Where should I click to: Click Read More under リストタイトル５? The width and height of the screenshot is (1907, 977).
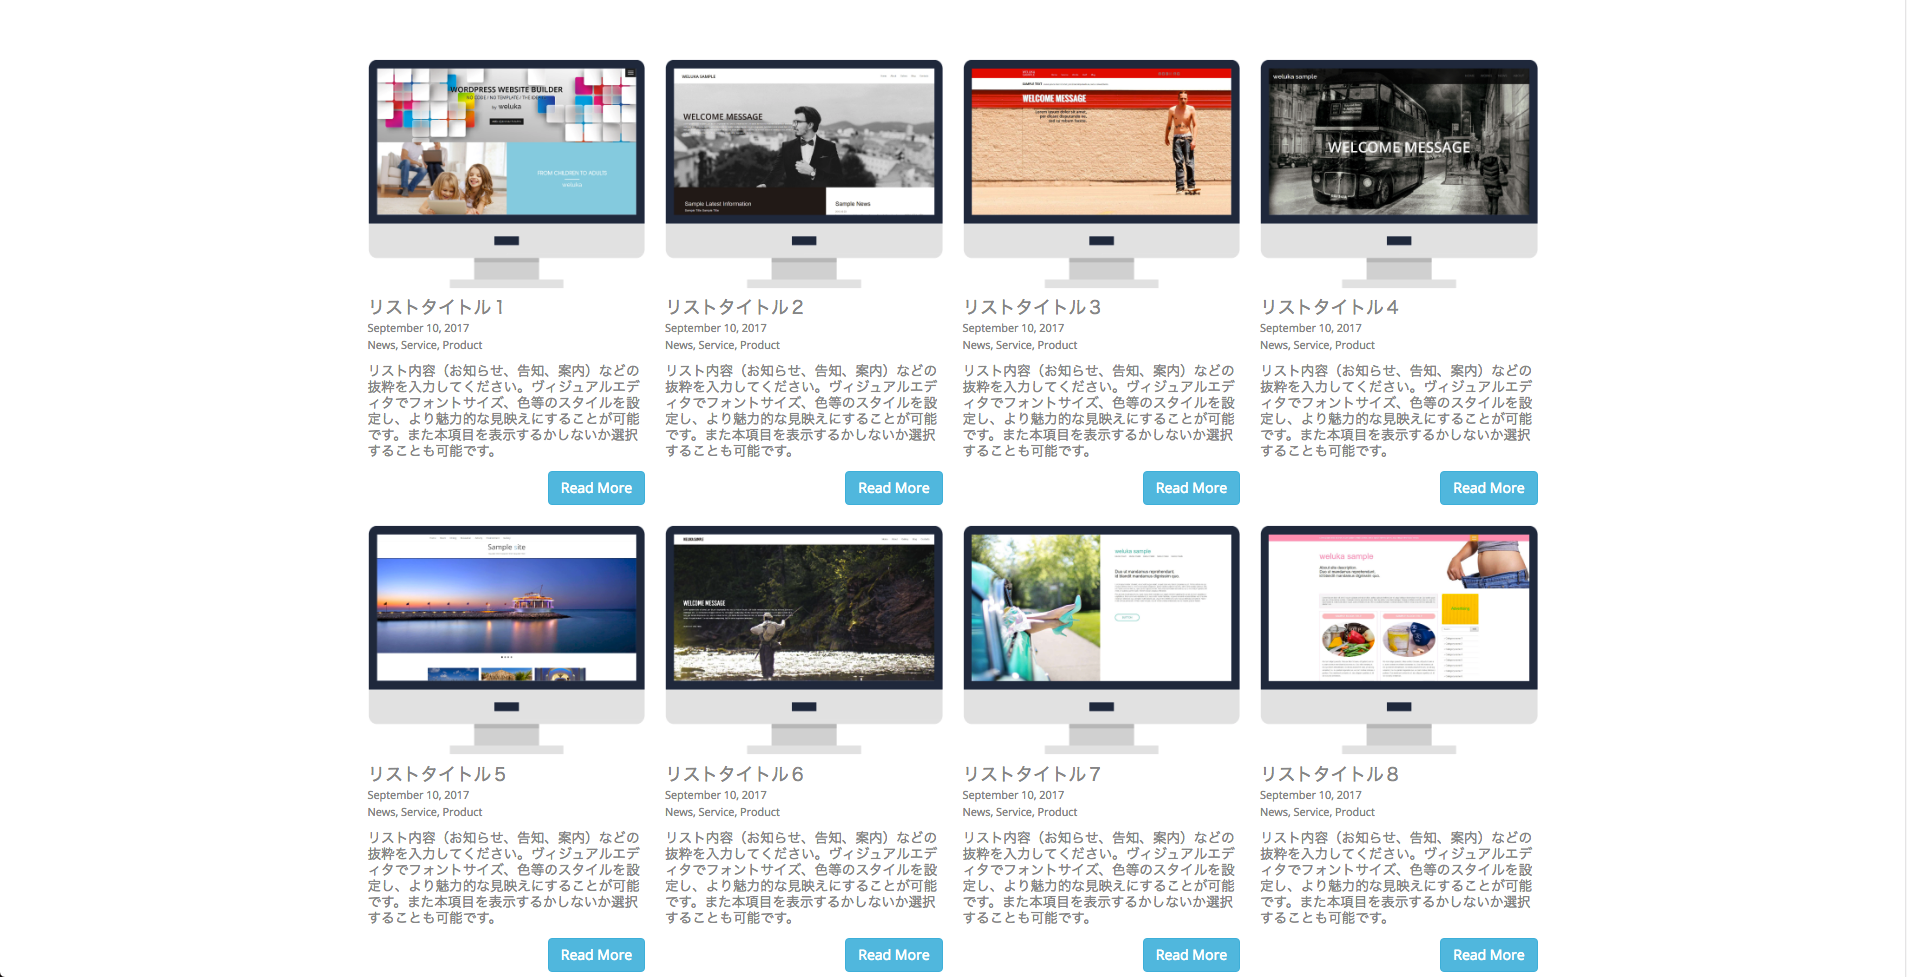pyautogui.click(x=596, y=955)
